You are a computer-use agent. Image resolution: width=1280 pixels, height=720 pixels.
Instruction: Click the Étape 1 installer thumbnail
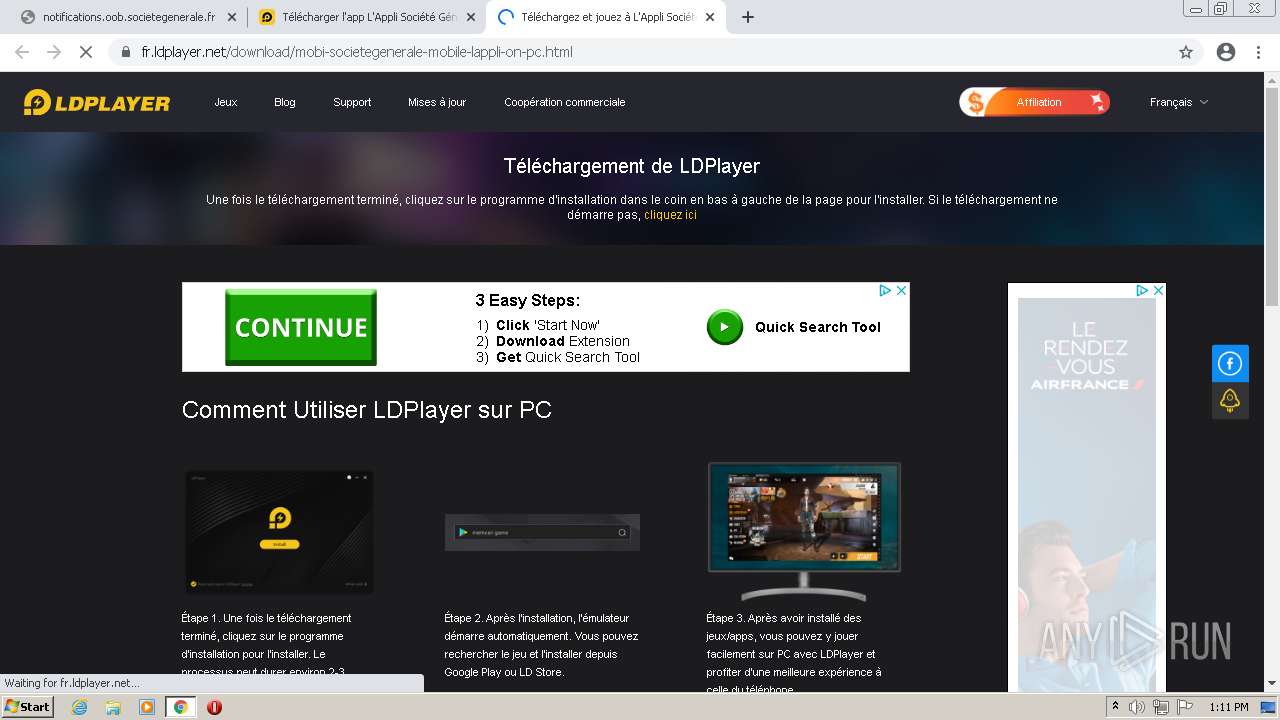[279, 532]
